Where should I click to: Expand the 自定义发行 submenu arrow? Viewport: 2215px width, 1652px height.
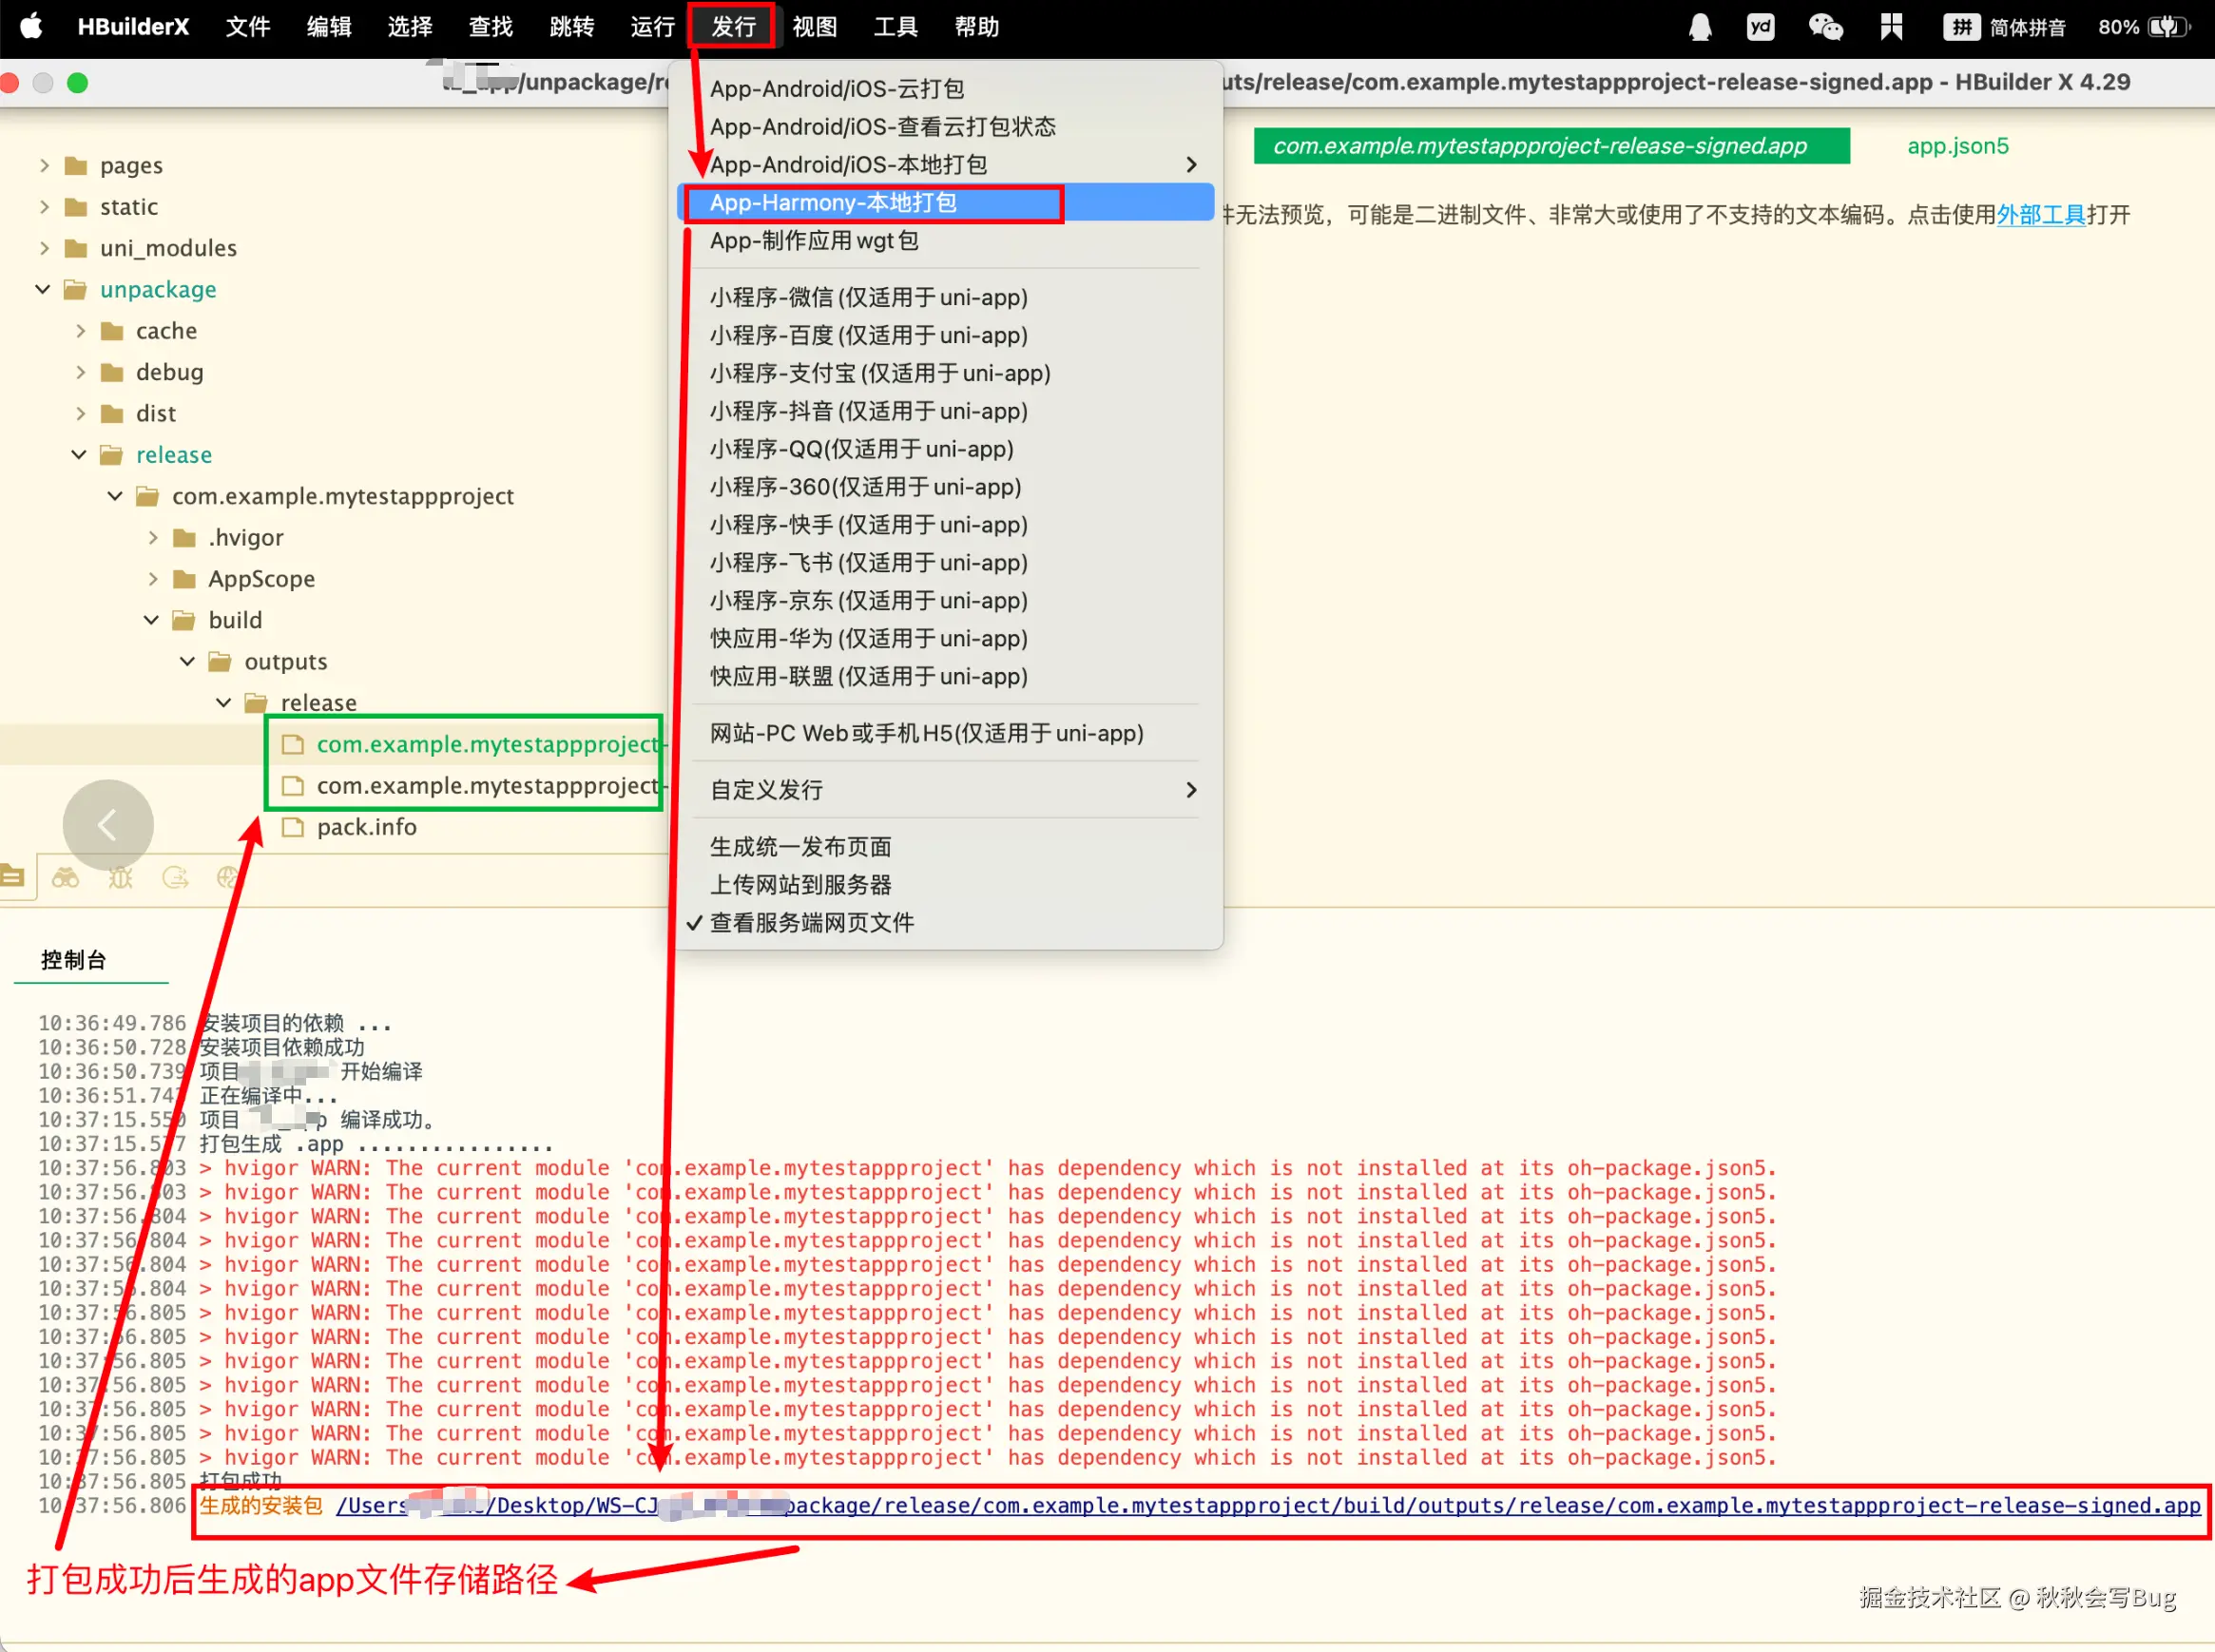click(1190, 790)
